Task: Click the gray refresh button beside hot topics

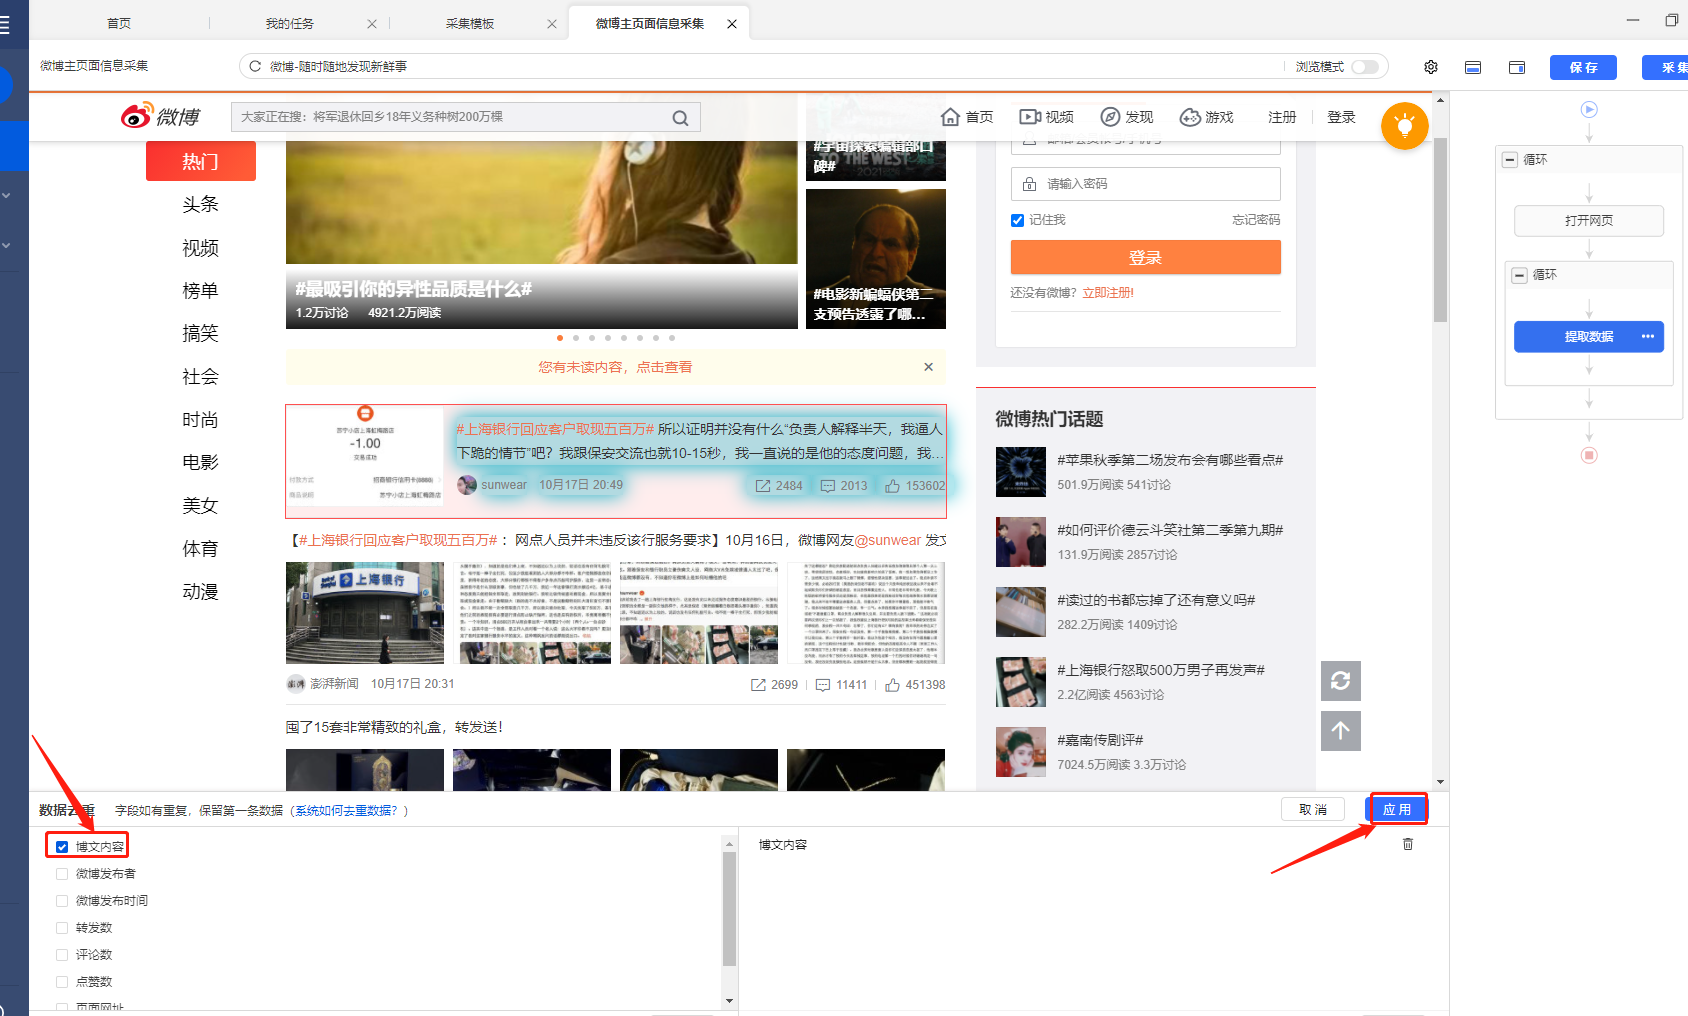Action: click(1341, 681)
